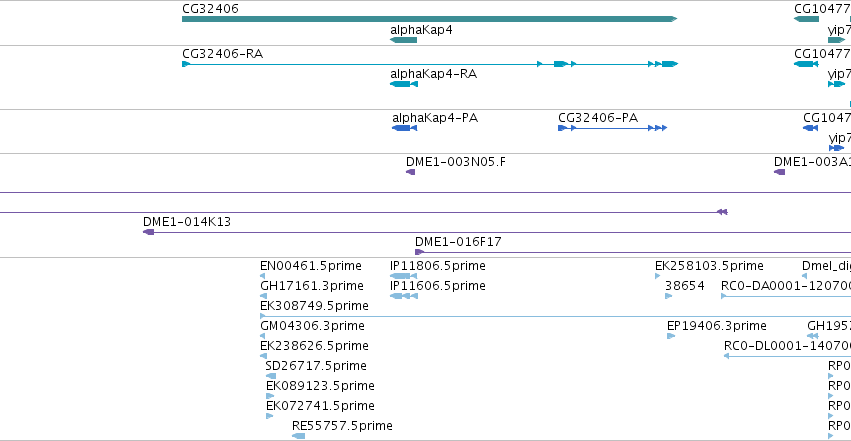Viewport: 851px width, 441px height.
Task: Select the DME1-016F17 label
Action: pyautogui.click(x=458, y=242)
